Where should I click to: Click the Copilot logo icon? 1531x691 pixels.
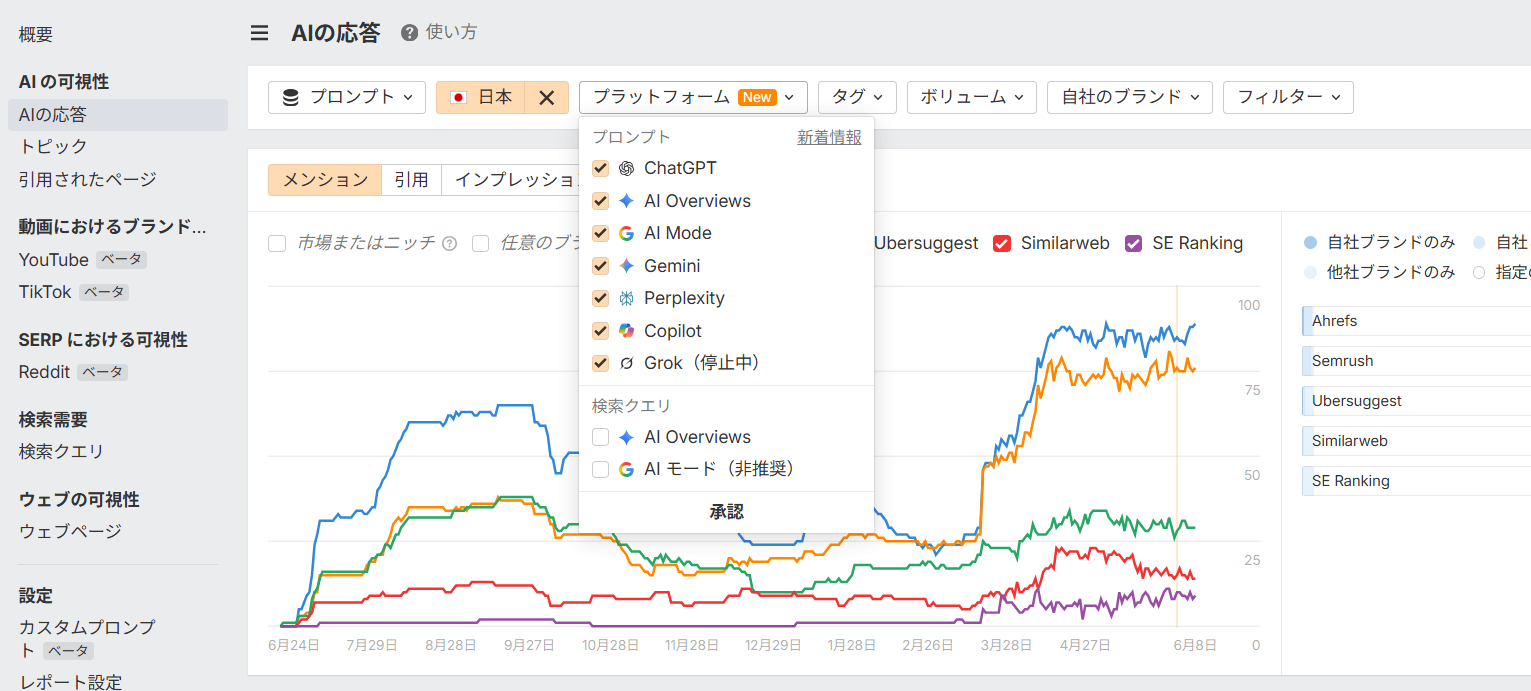[627, 331]
